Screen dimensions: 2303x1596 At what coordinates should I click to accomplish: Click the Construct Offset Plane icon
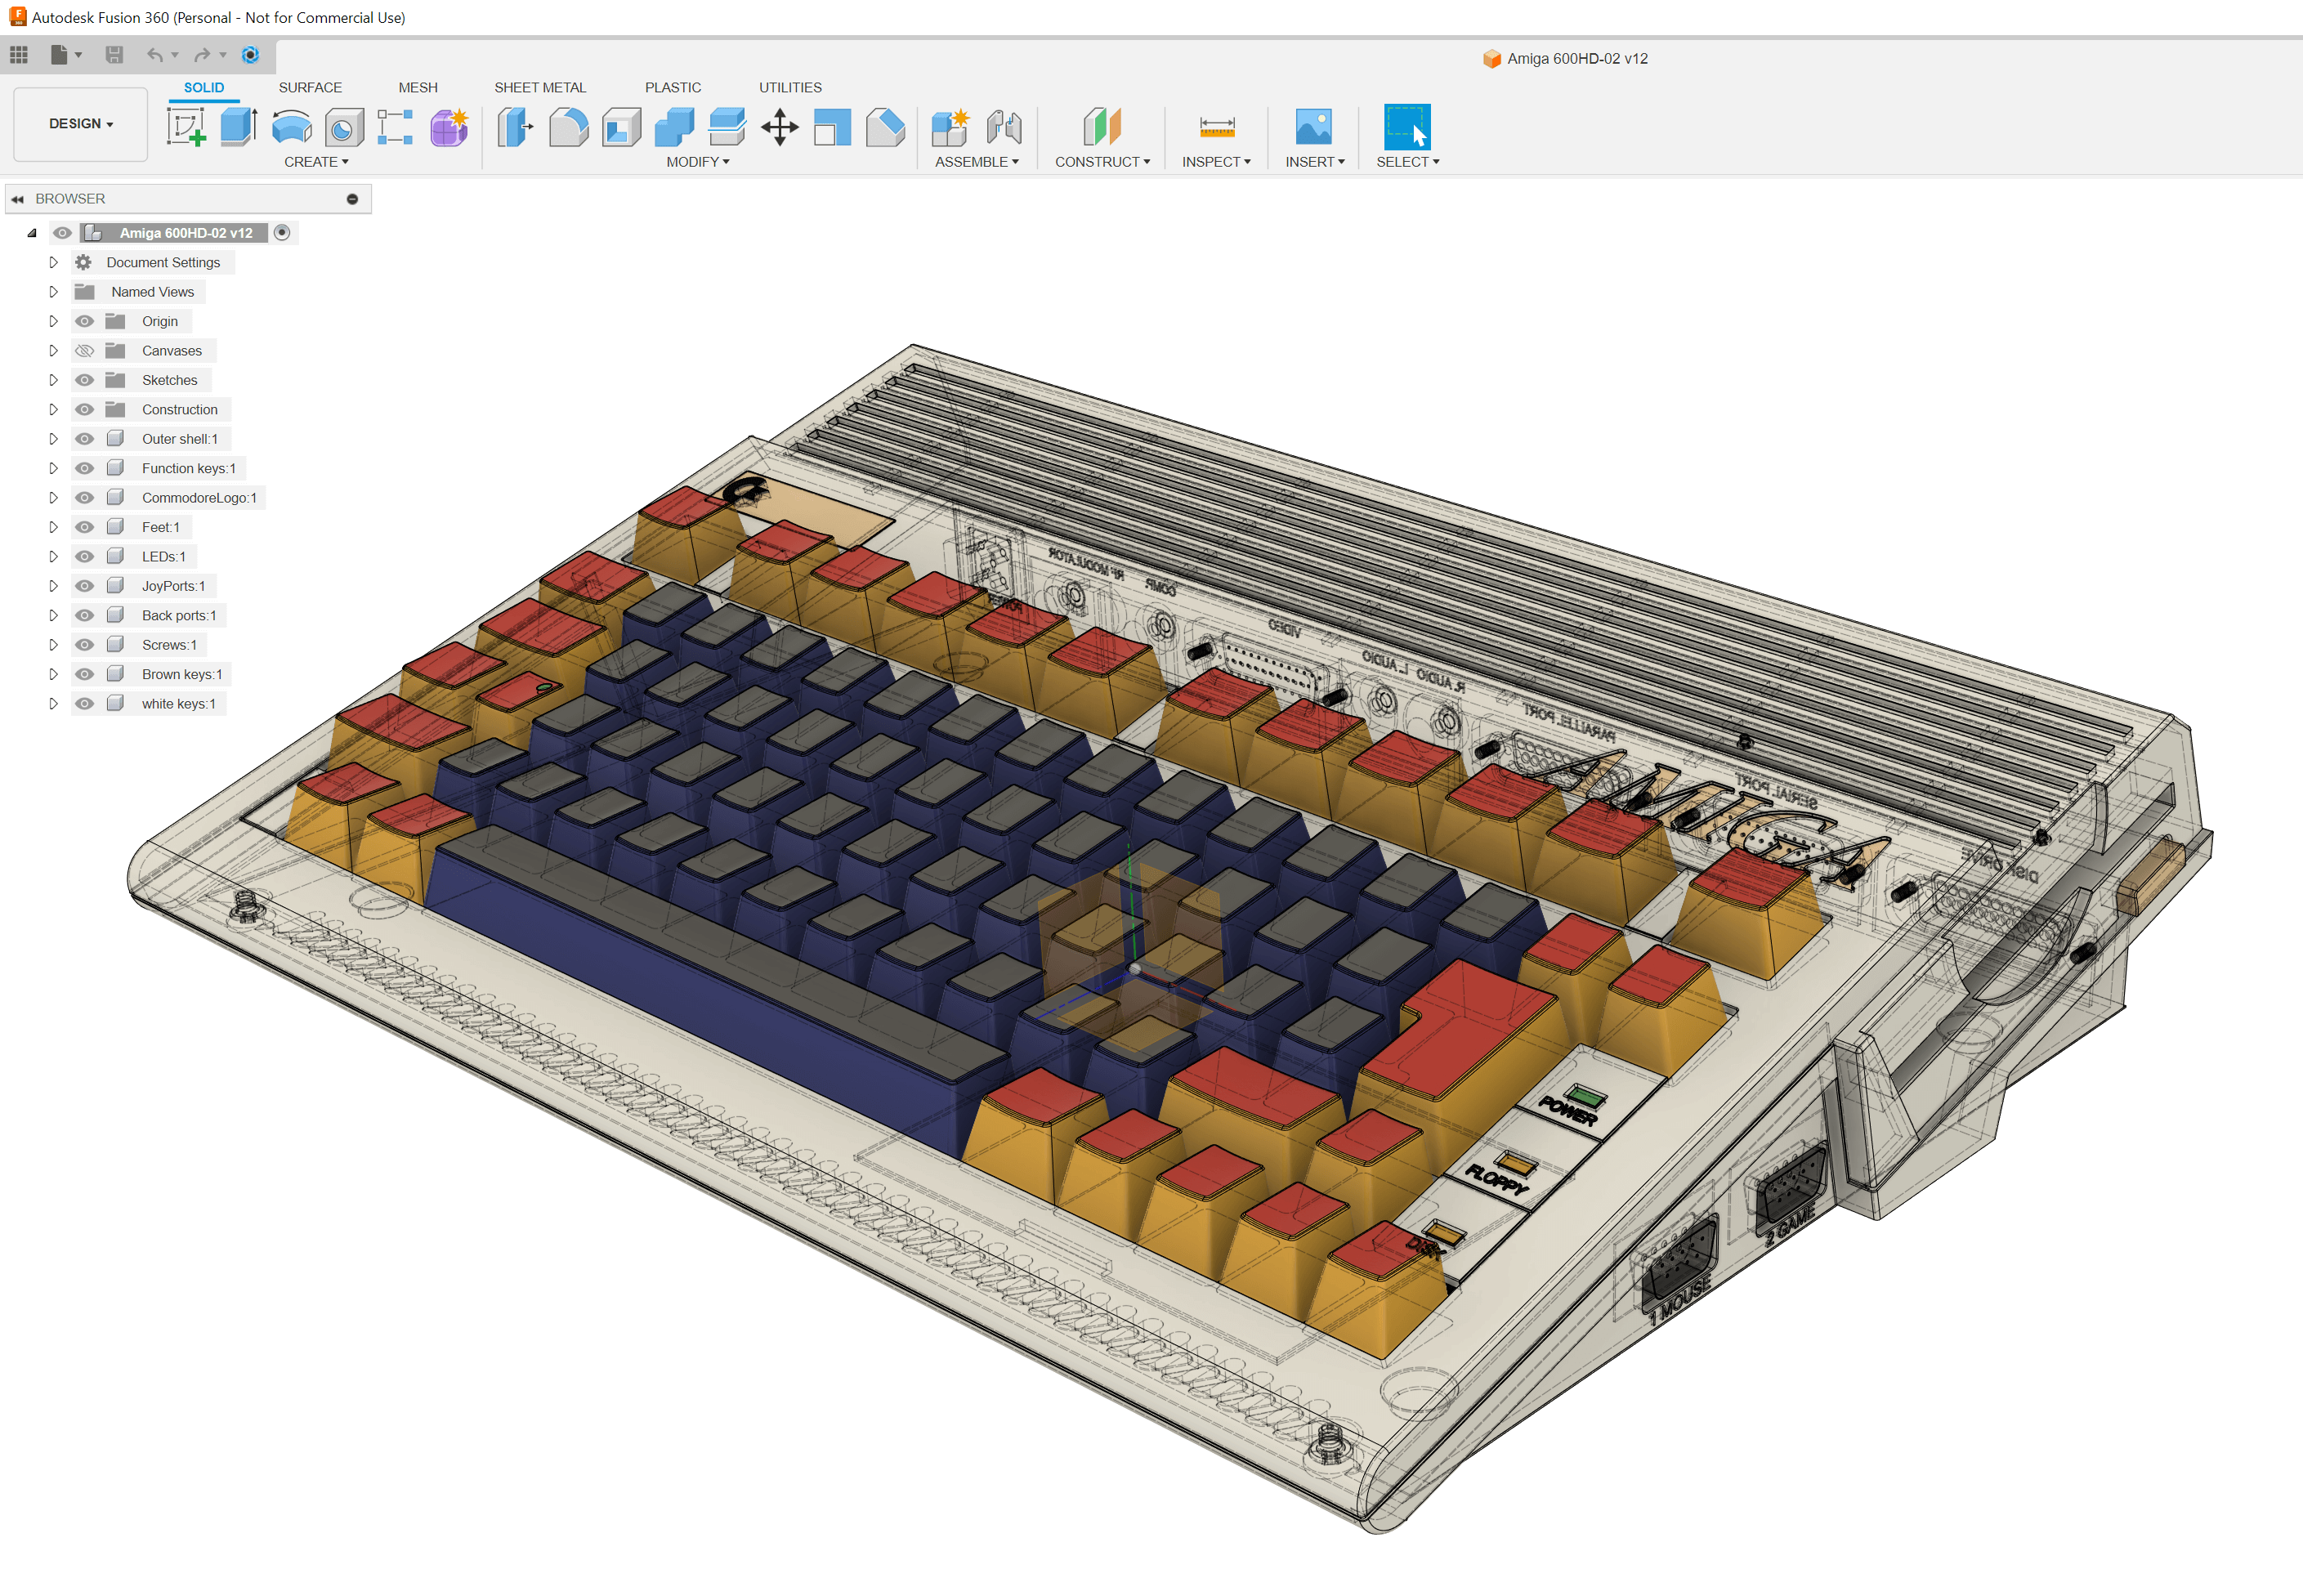(1102, 127)
